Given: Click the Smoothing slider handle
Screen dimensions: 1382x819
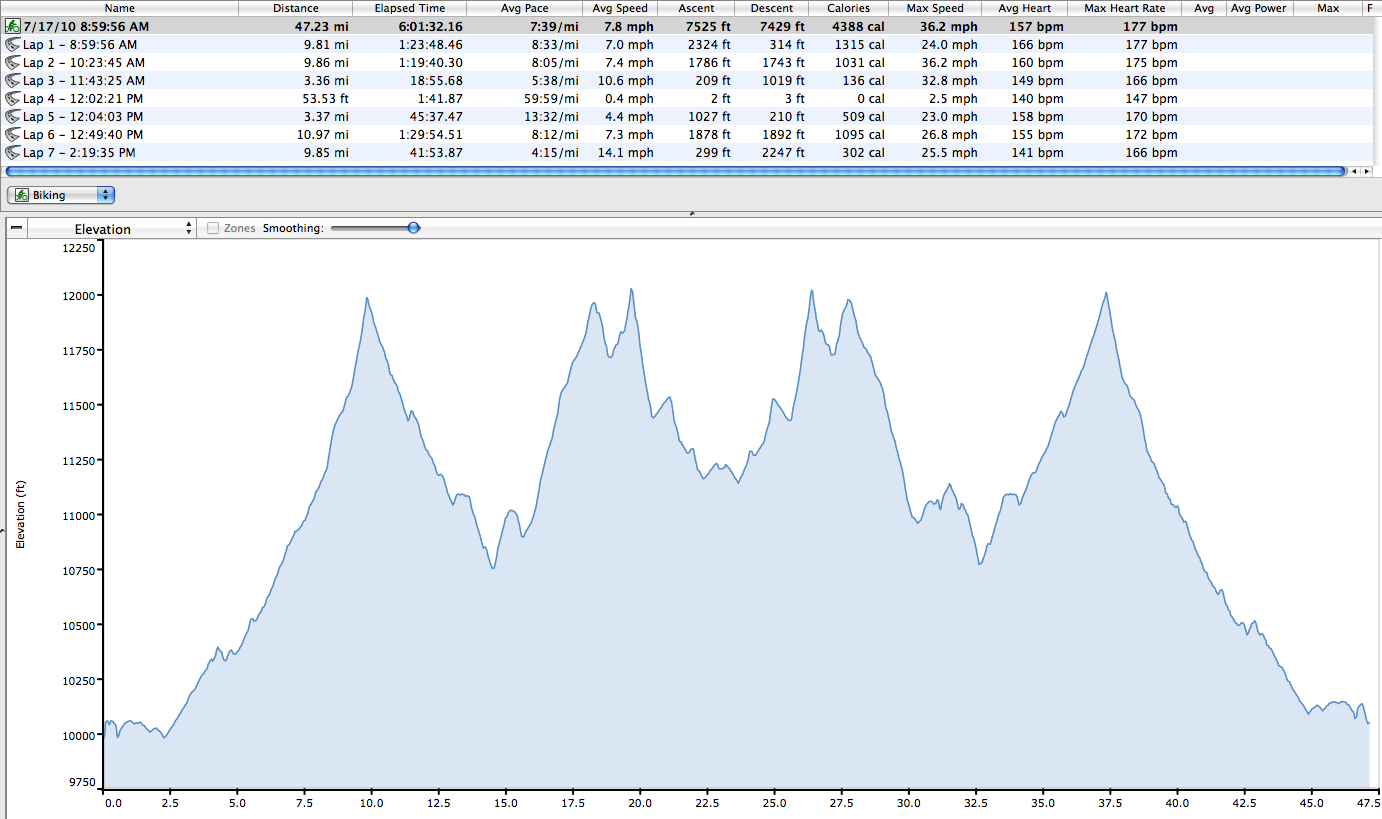Looking at the screenshot, I should pyautogui.click(x=413, y=228).
